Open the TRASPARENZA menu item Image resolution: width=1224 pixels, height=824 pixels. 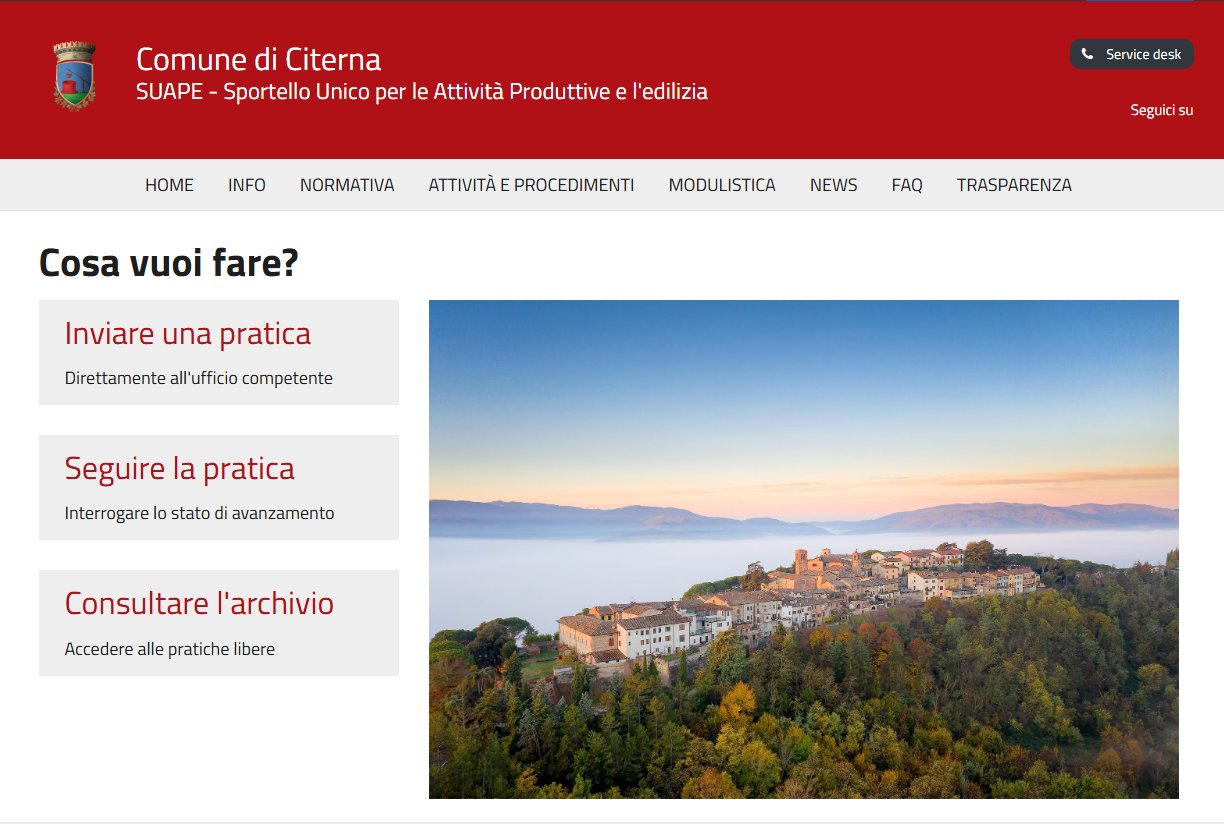[1014, 185]
